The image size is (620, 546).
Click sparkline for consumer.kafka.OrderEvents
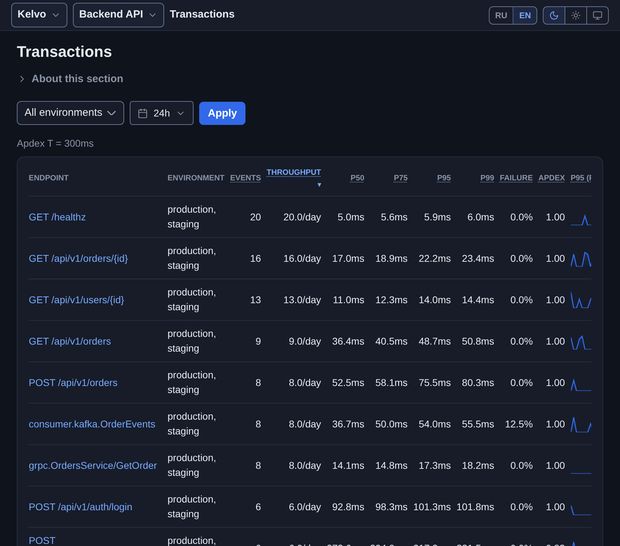click(581, 425)
